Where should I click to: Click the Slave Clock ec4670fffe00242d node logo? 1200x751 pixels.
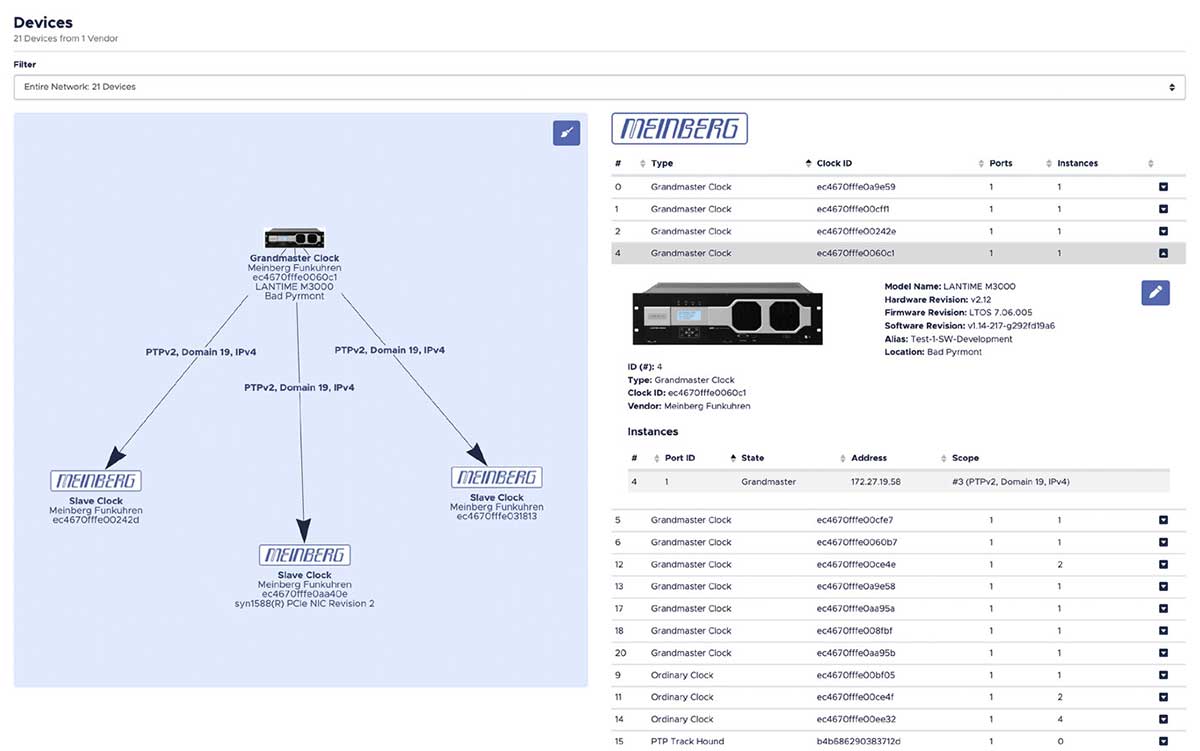96,481
